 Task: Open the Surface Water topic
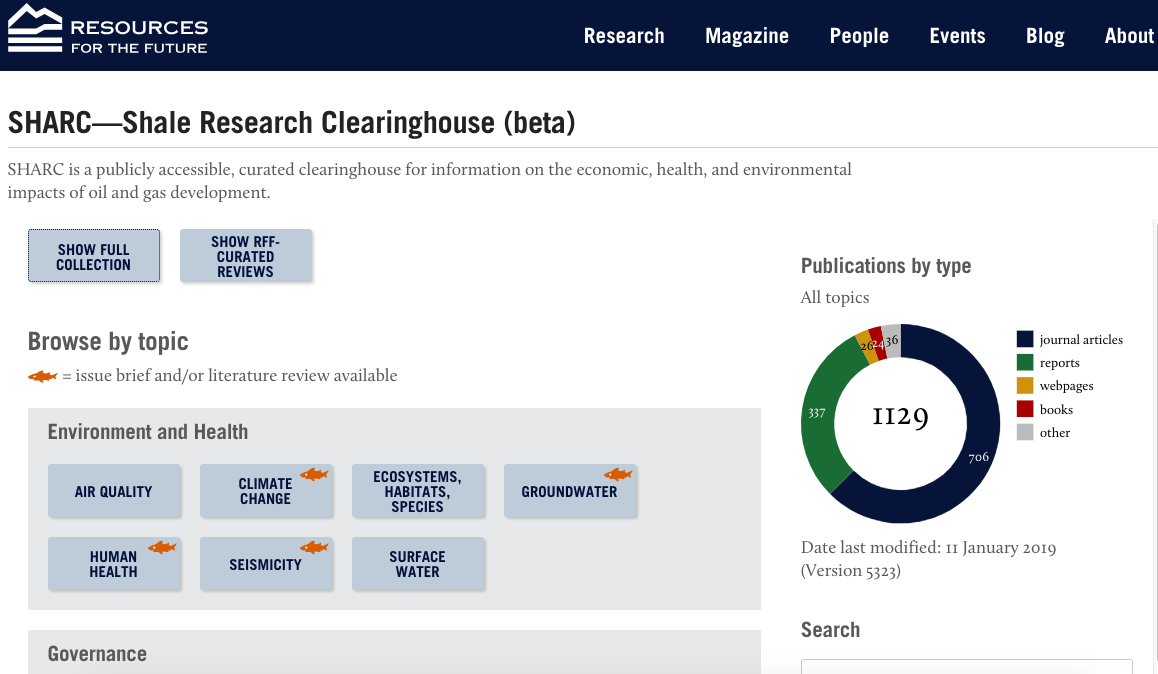coord(418,564)
